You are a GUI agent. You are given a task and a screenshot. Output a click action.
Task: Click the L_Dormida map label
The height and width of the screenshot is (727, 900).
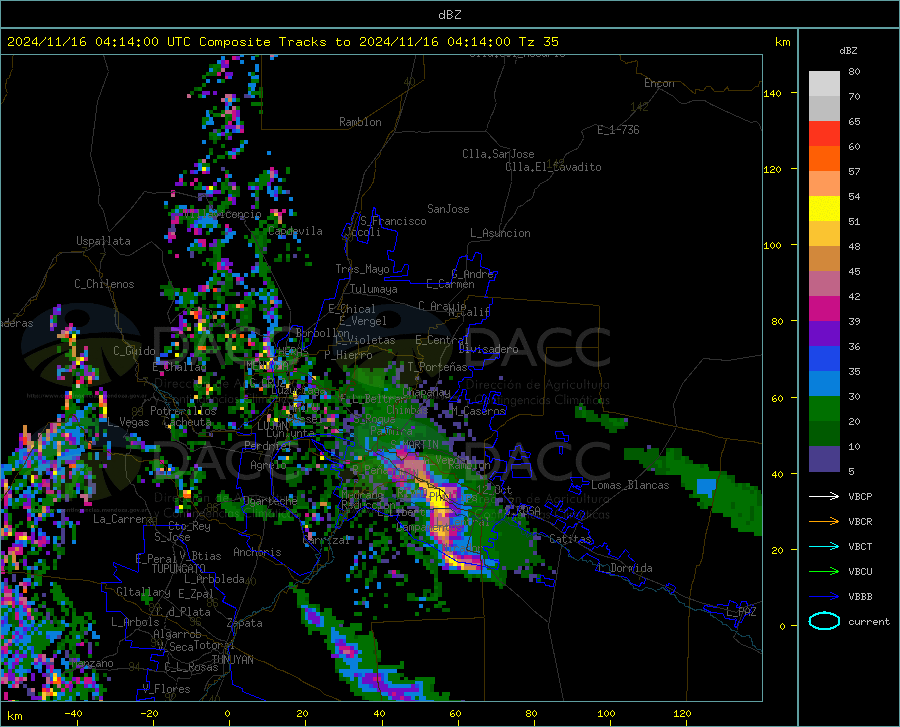pos(624,568)
